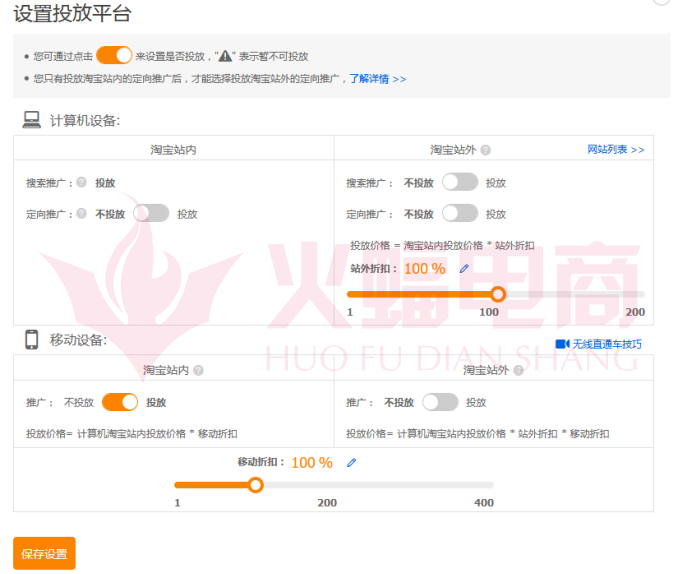Turn off mobile 淘宝站内 推广 toggle
Viewport: 679px width, 574px height.
click(x=120, y=402)
